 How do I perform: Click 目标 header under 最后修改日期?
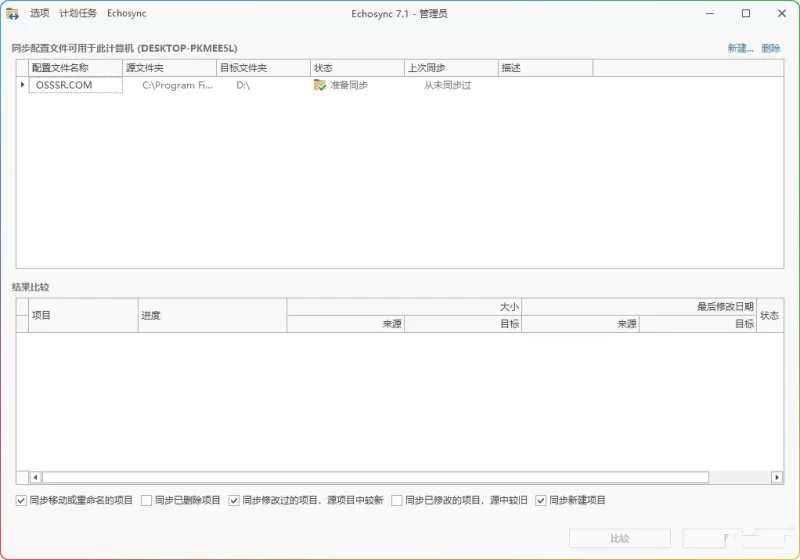pyautogui.click(x=697, y=323)
